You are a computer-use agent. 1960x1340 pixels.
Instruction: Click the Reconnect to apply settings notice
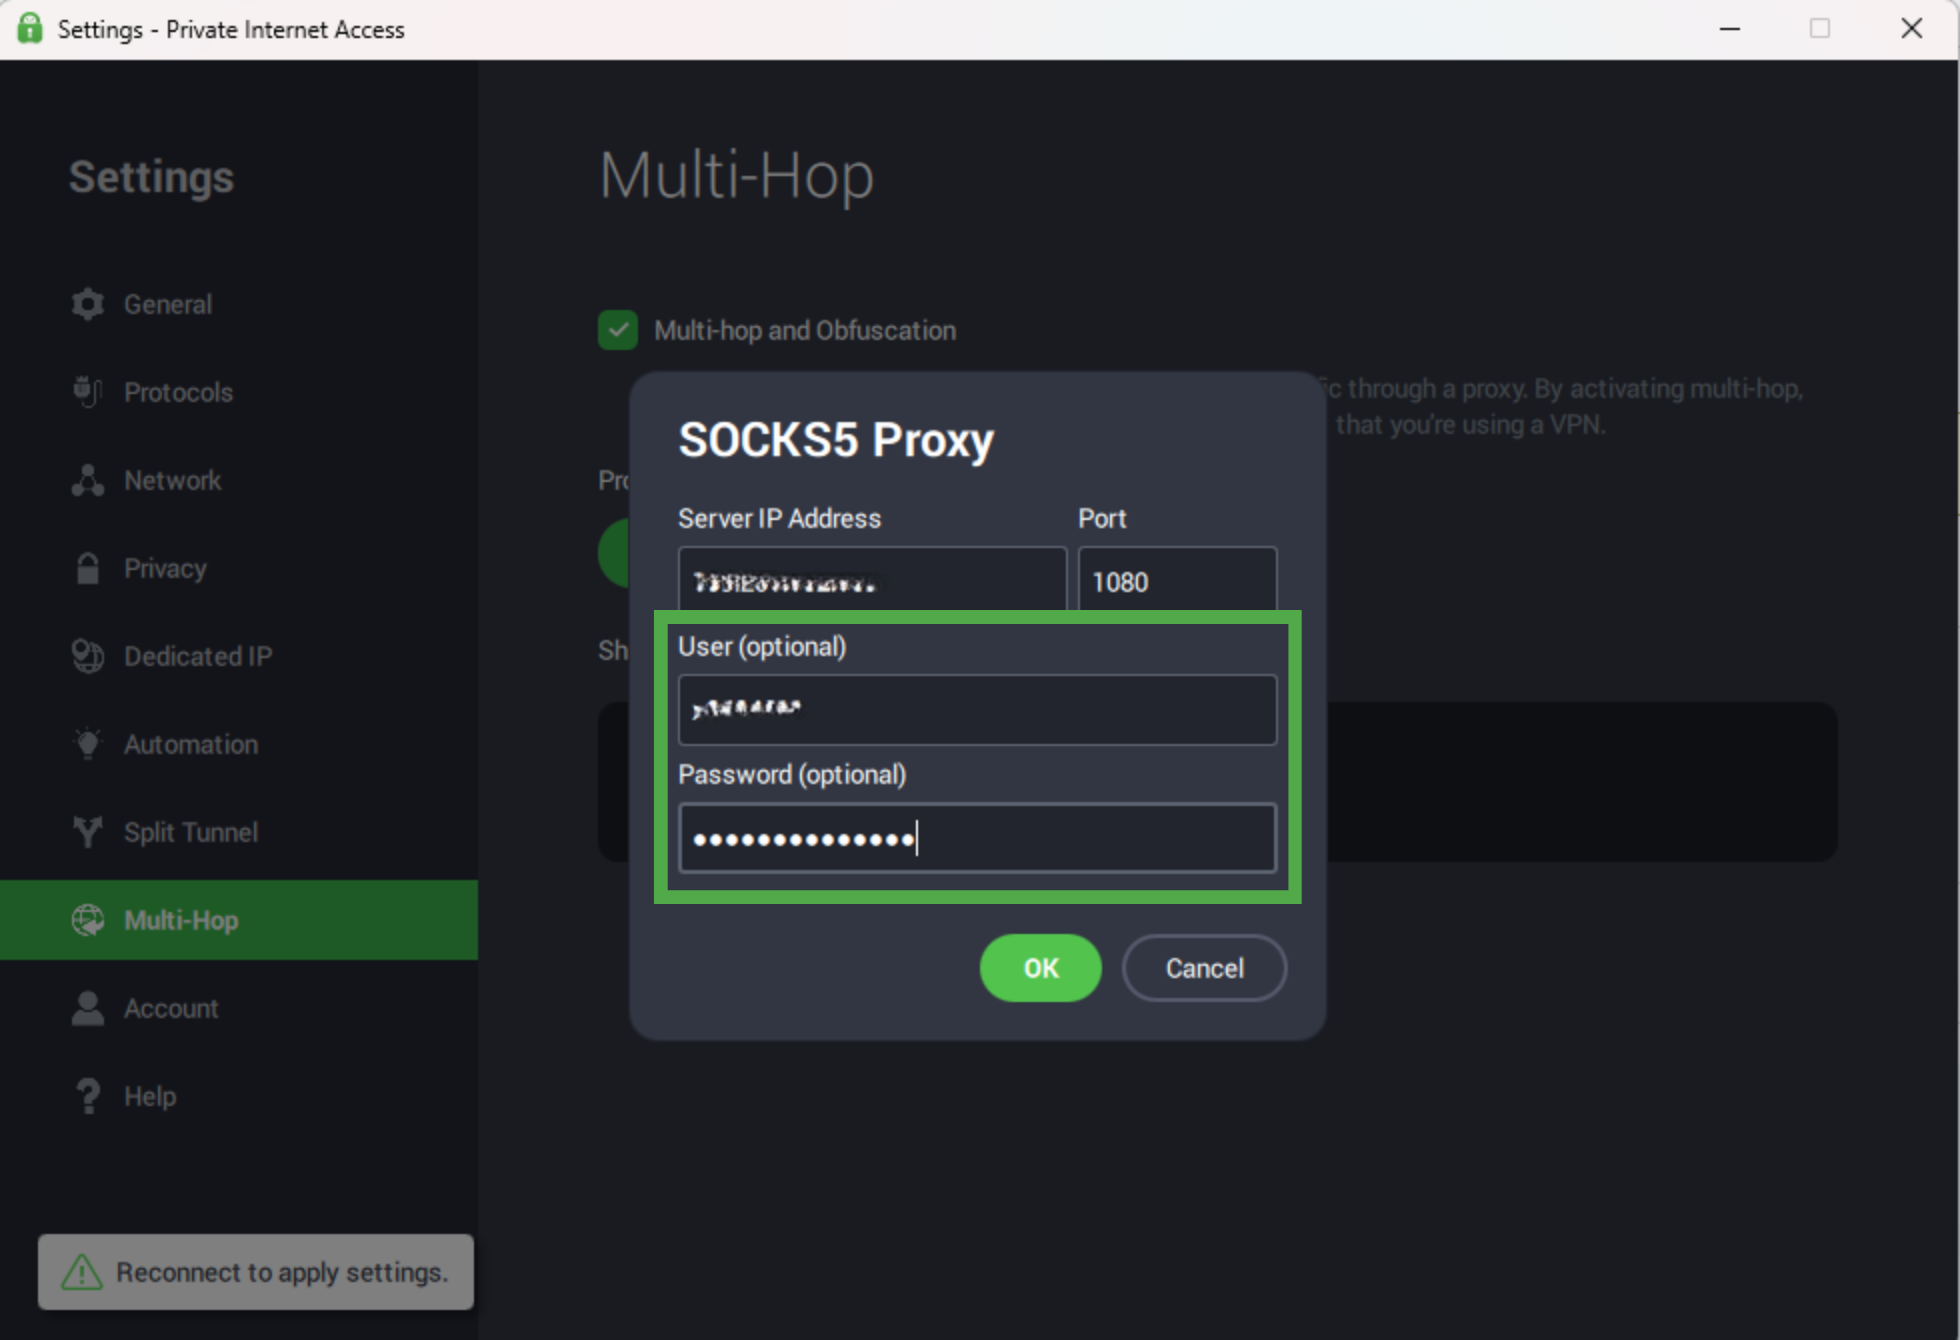tap(256, 1272)
